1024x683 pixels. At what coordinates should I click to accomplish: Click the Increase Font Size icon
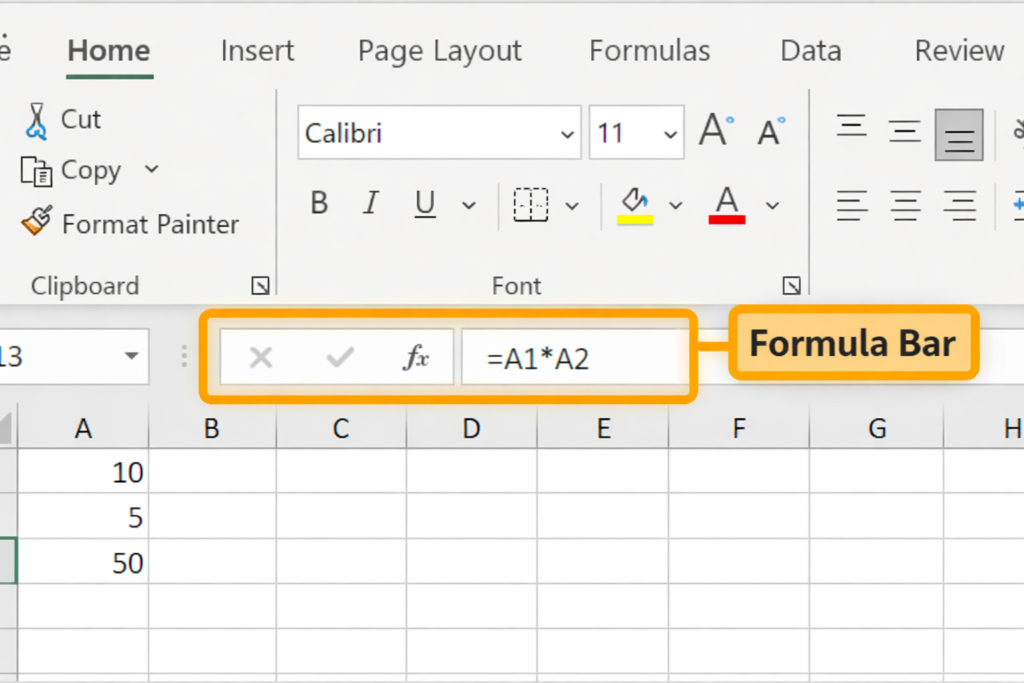(x=715, y=132)
